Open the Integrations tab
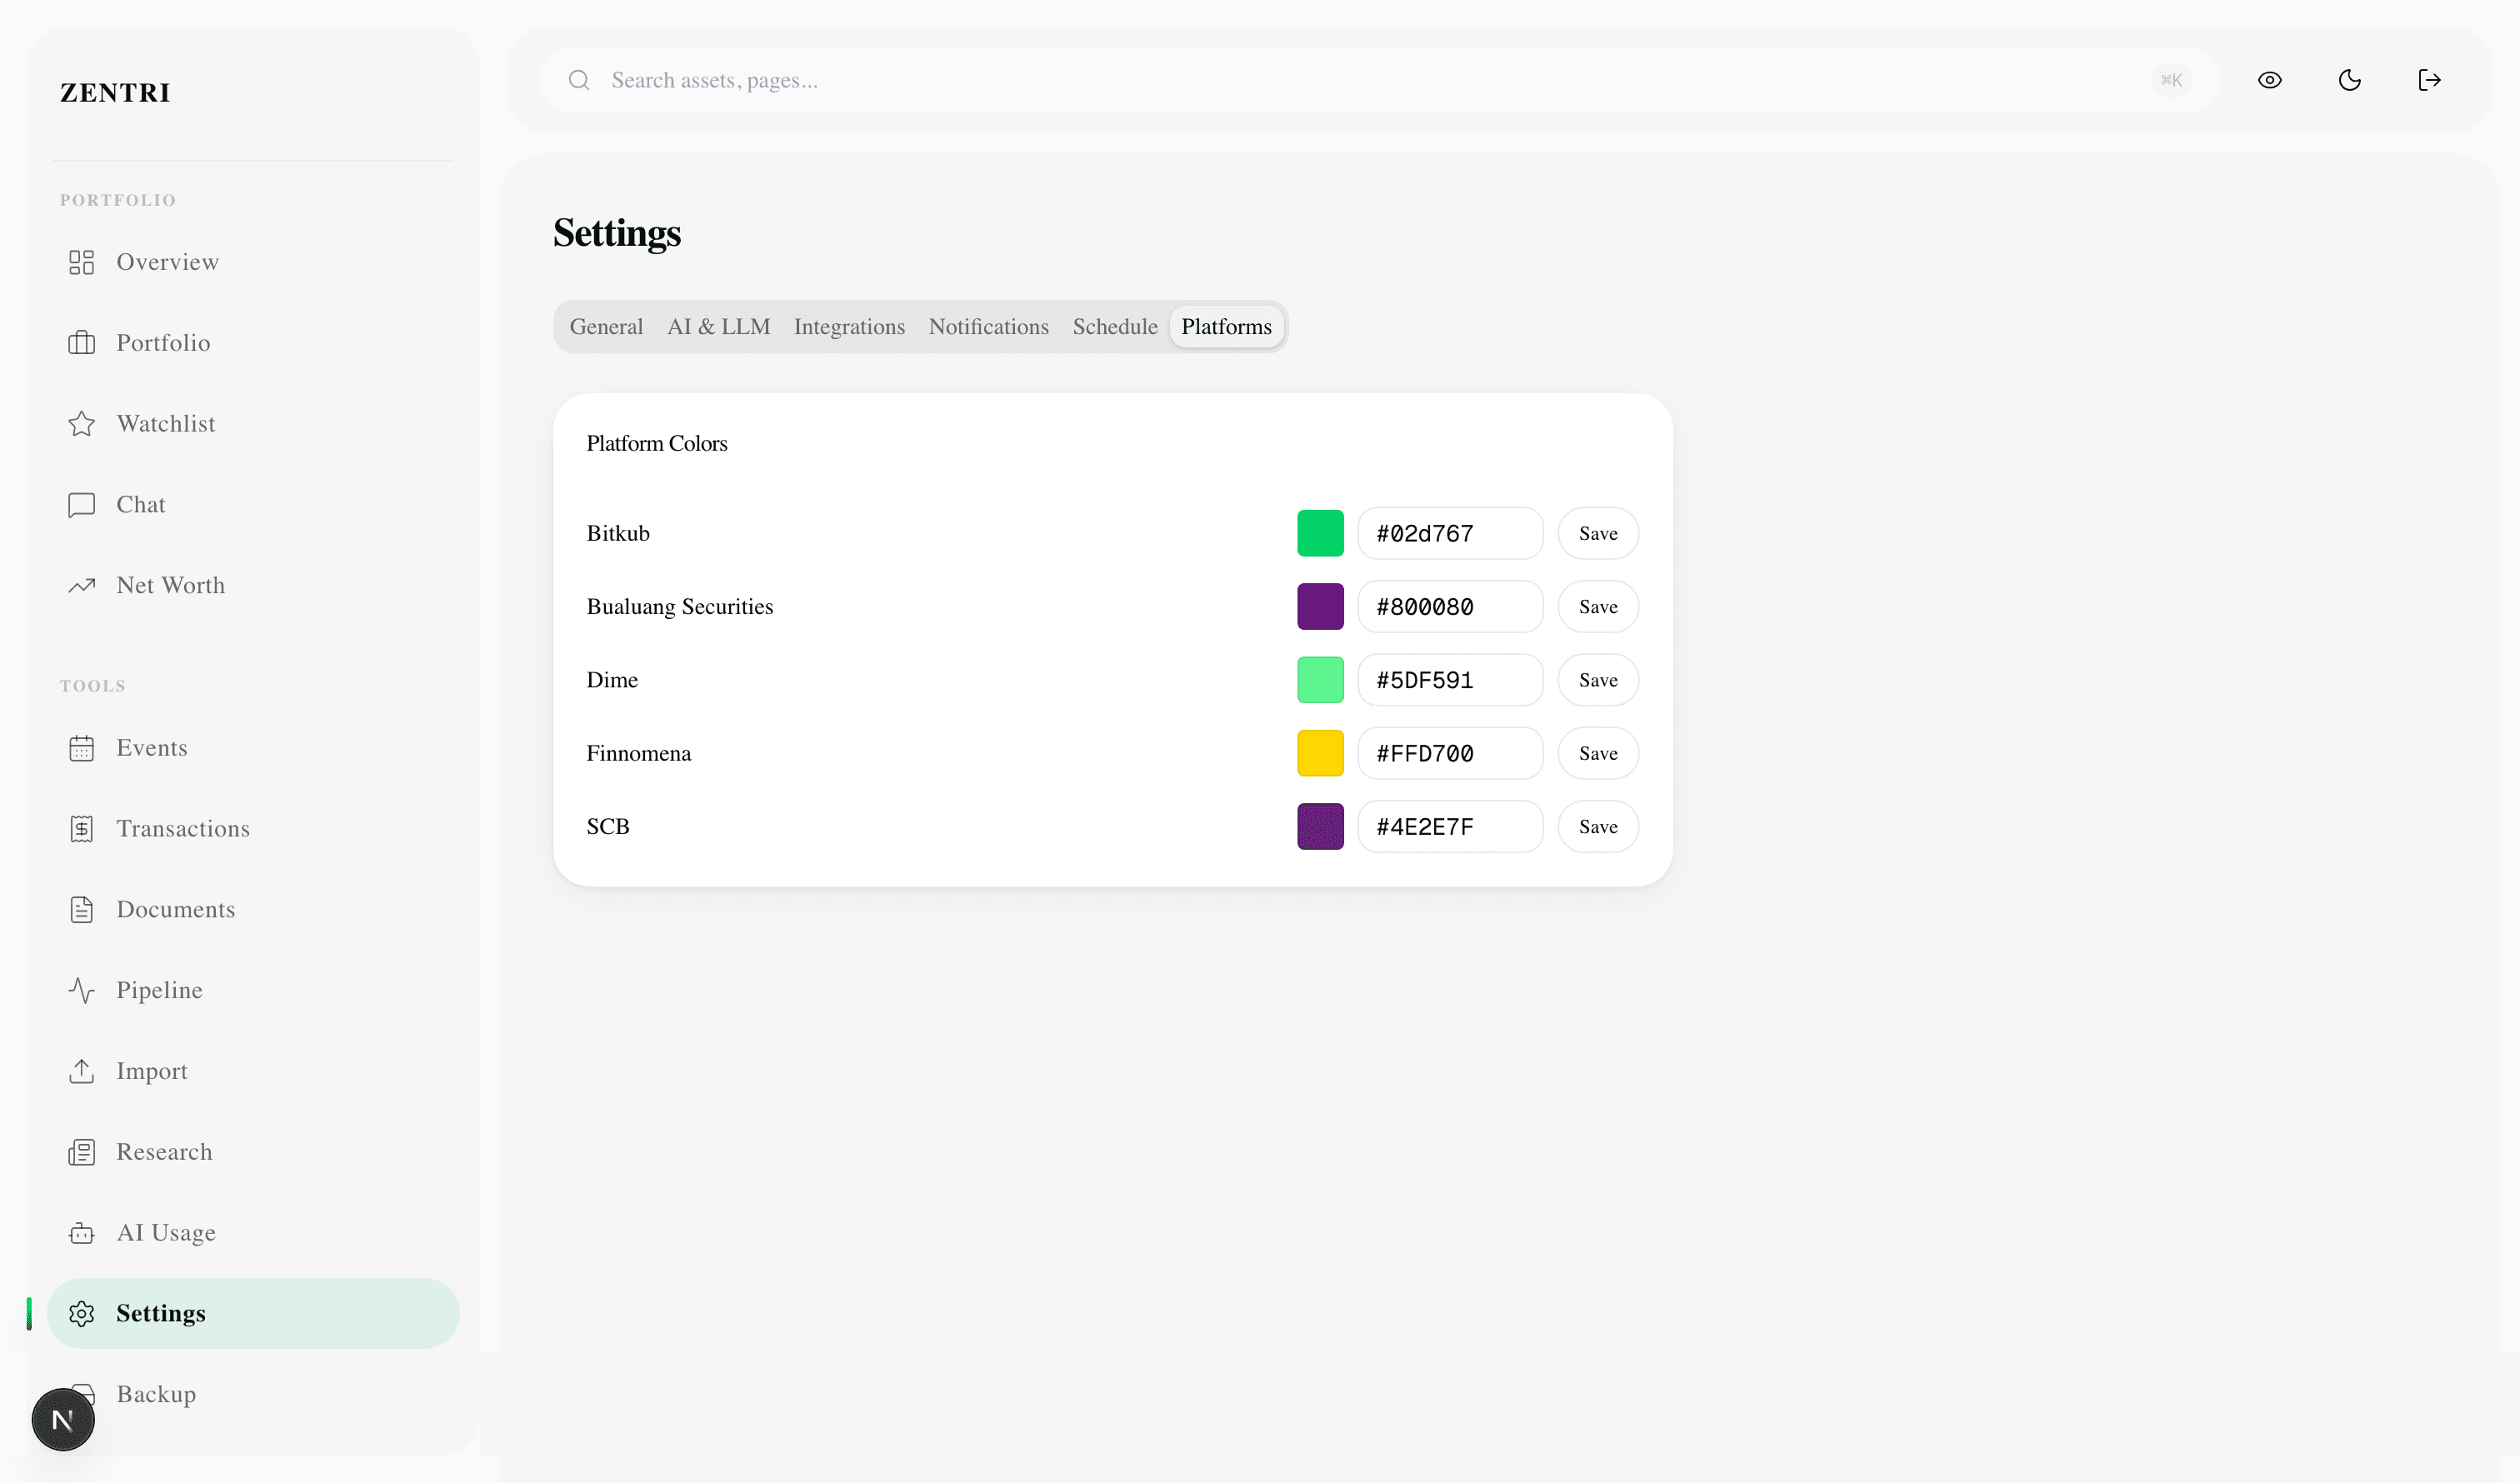The width and height of the screenshot is (2520, 1483). point(849,327)
